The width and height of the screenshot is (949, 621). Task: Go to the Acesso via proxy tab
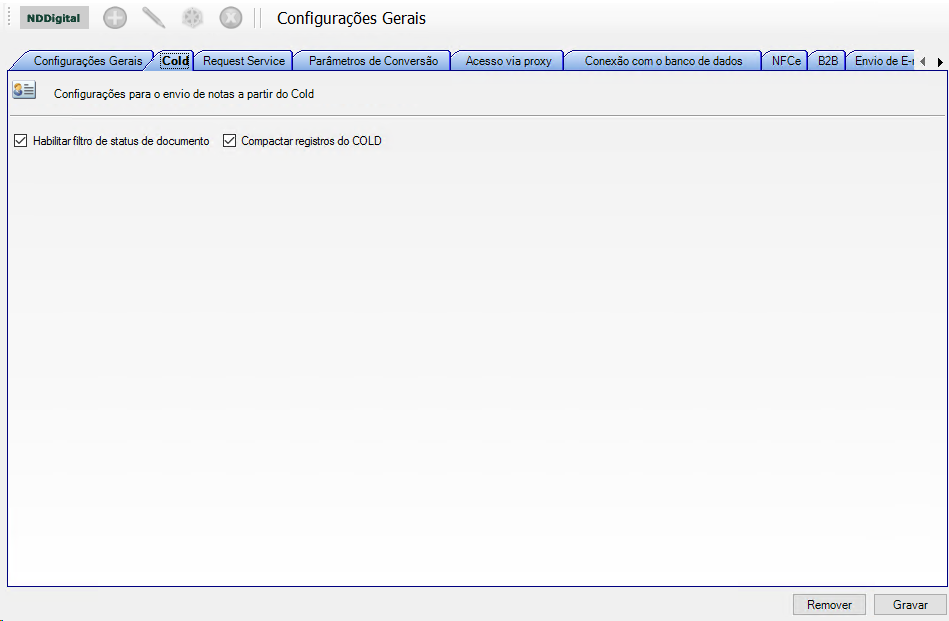508,61
